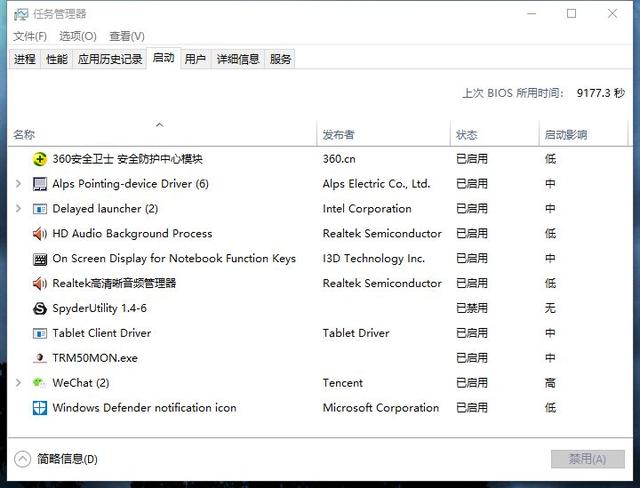Screen dimensions: 640x488
Task: Select the SpyderUtility 1.4-6 row name
Action: [x=100, y=308]
